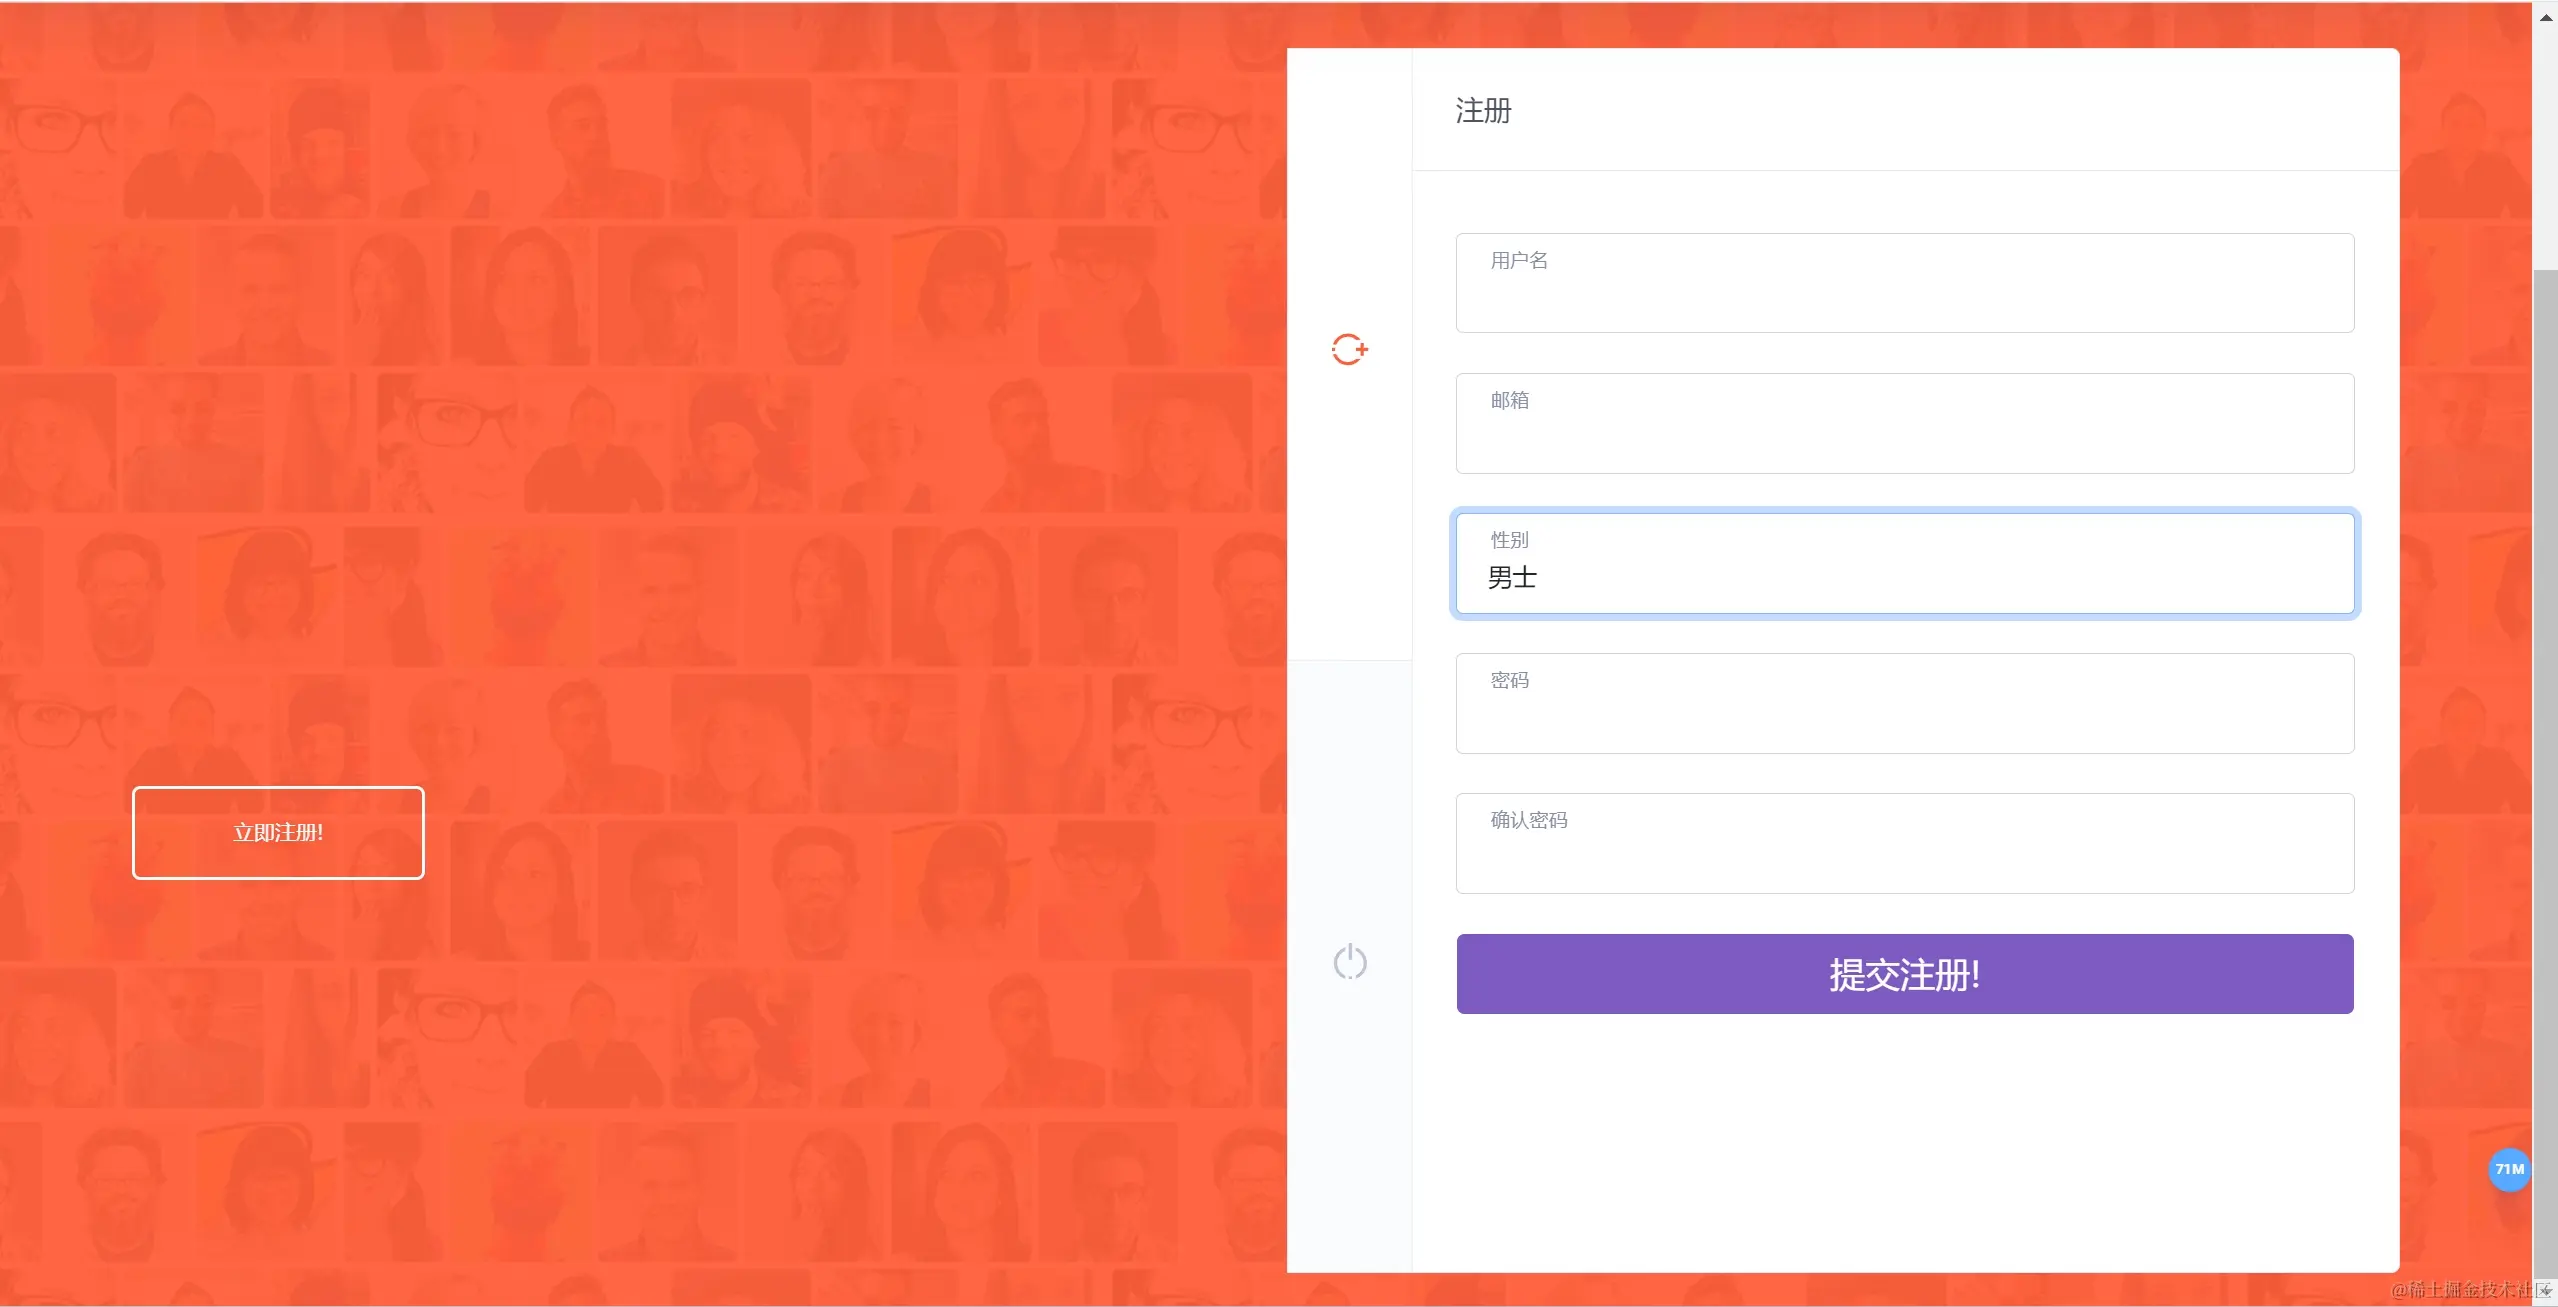Select the 男士 value in gender field

point(1511,578)
